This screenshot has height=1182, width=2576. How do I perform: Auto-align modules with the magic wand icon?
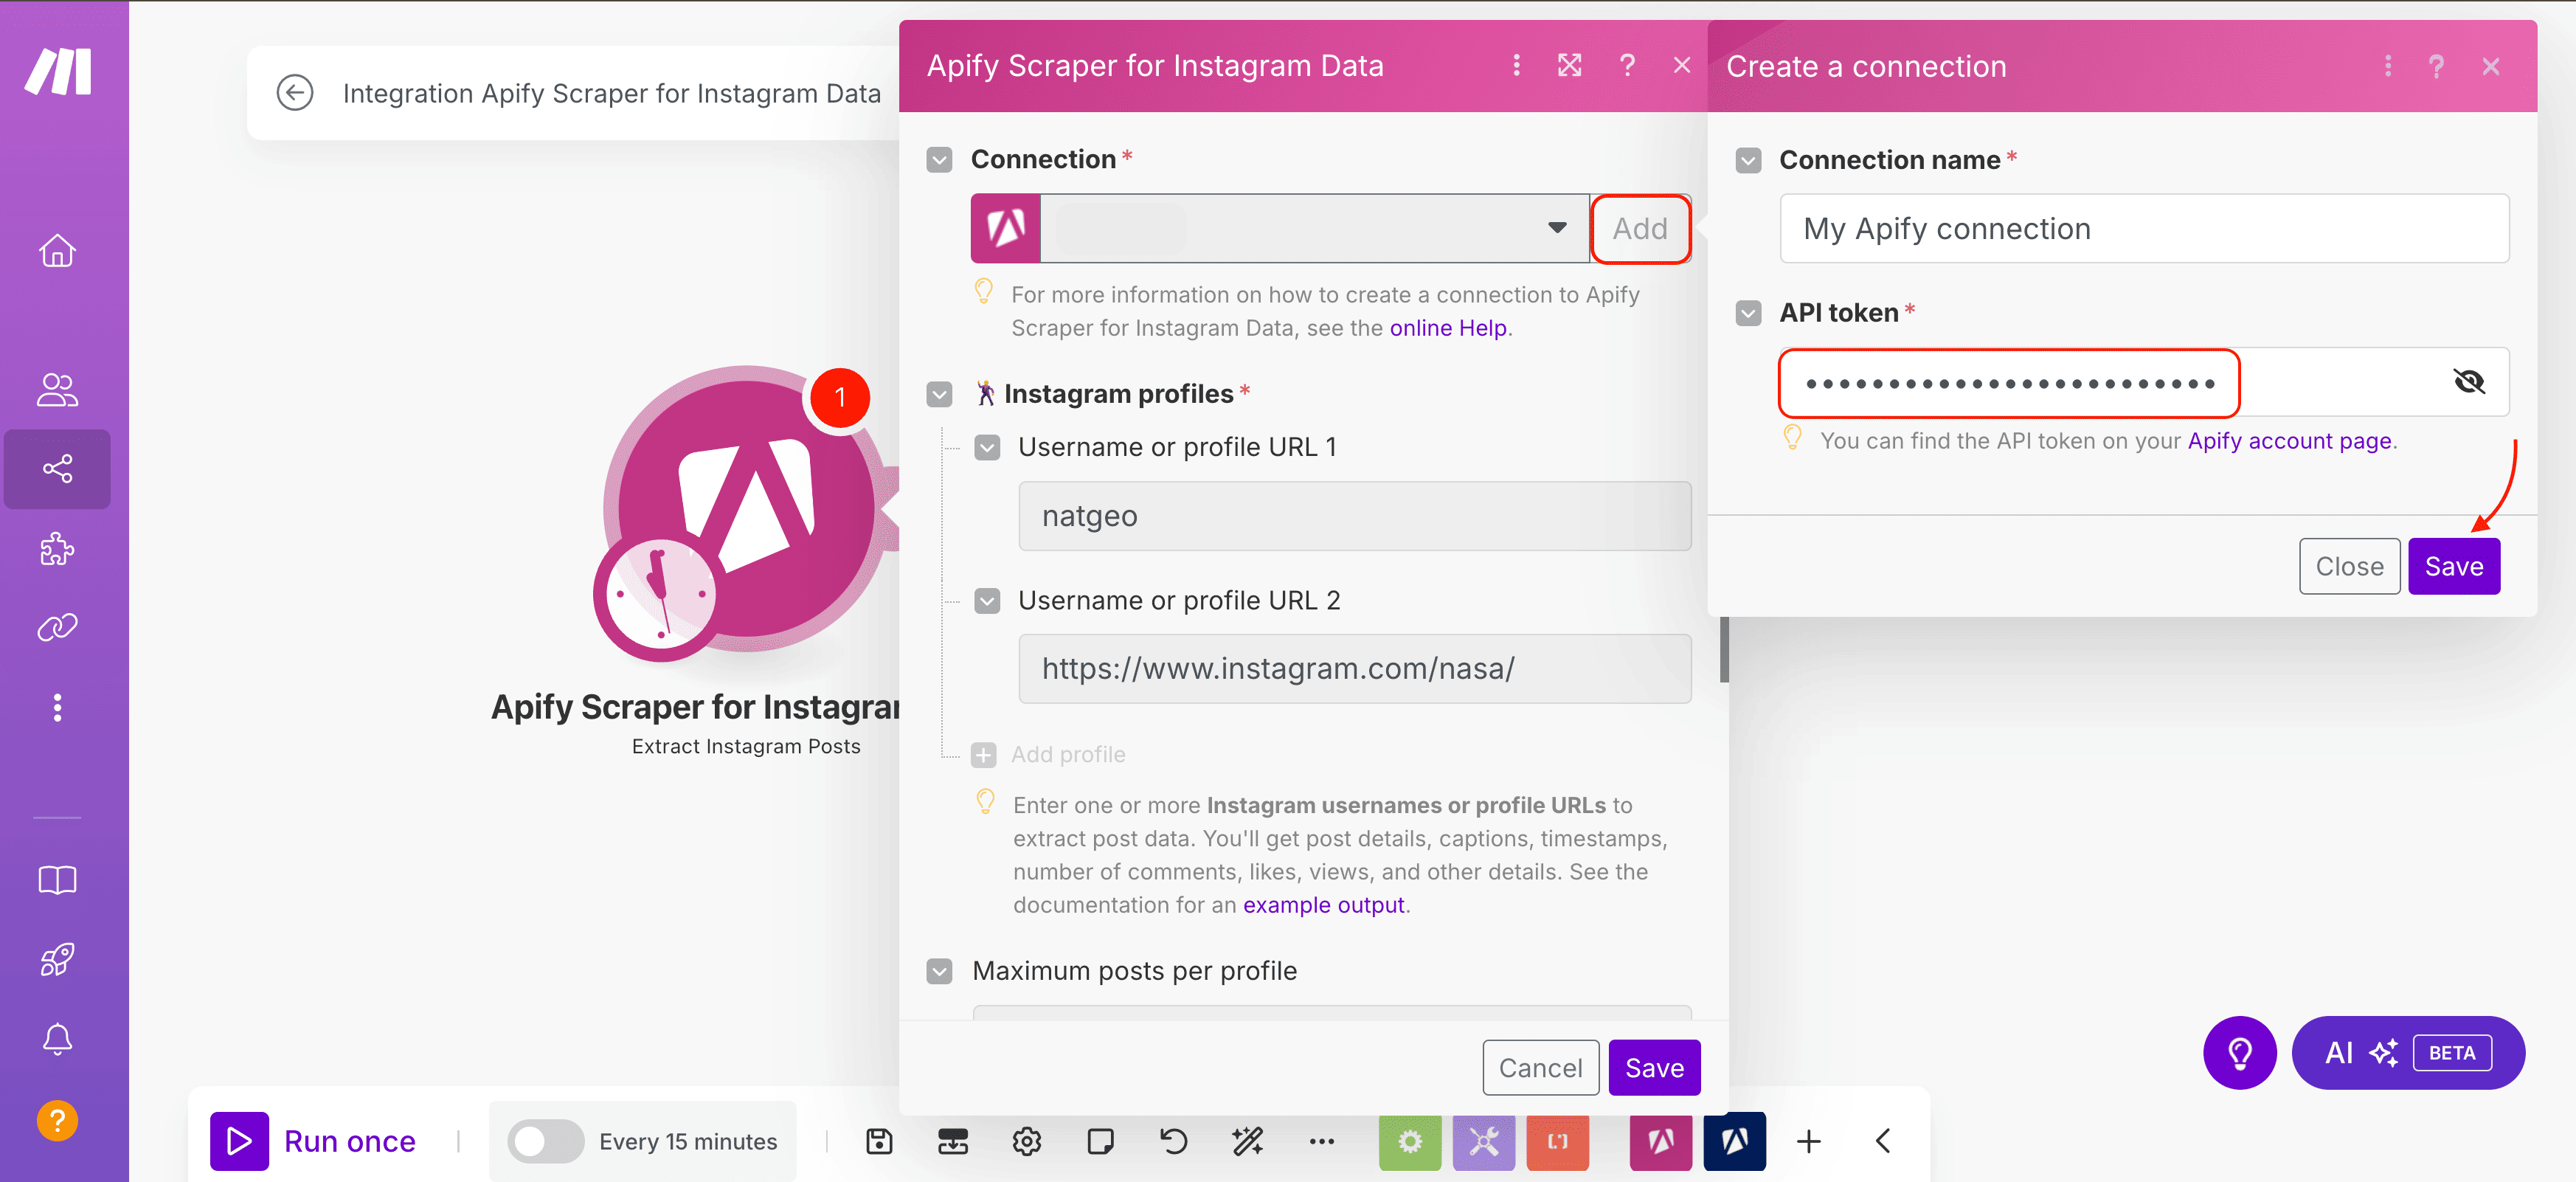coord(1247,1141)
